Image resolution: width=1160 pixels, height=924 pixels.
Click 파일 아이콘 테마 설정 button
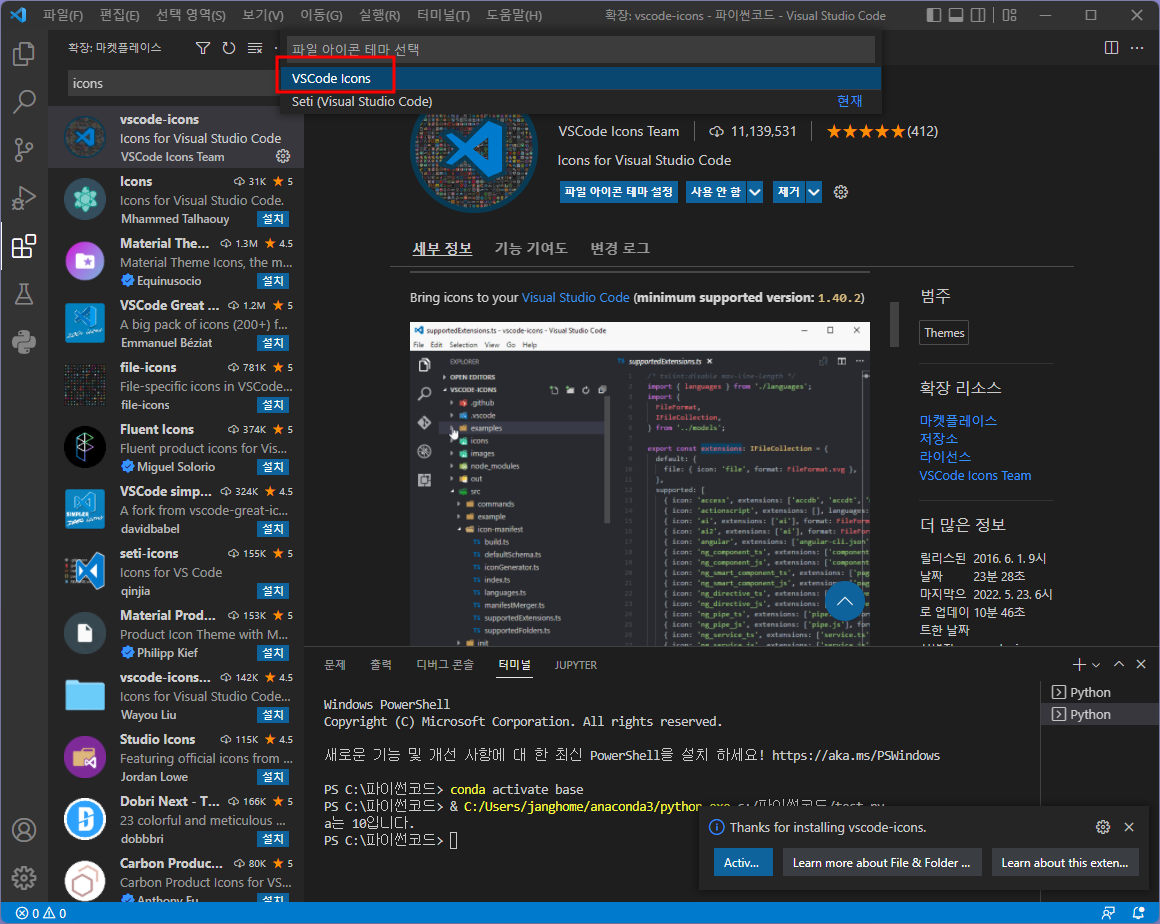pyautogui.click(x=618, y=192)
